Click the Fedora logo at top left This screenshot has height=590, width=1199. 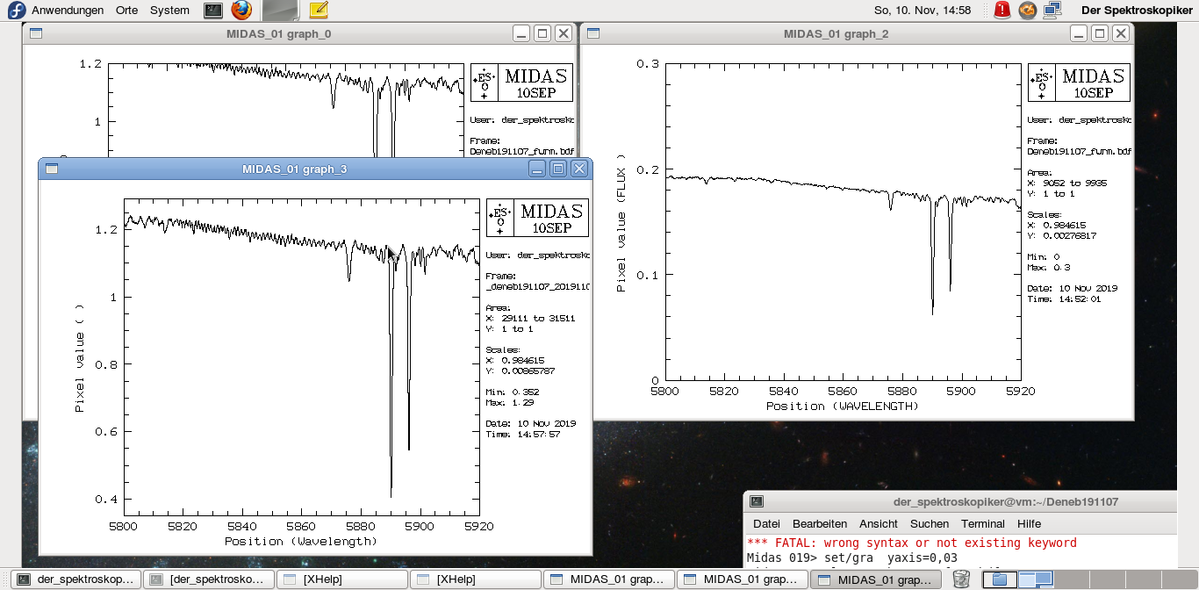coord(9,10)
